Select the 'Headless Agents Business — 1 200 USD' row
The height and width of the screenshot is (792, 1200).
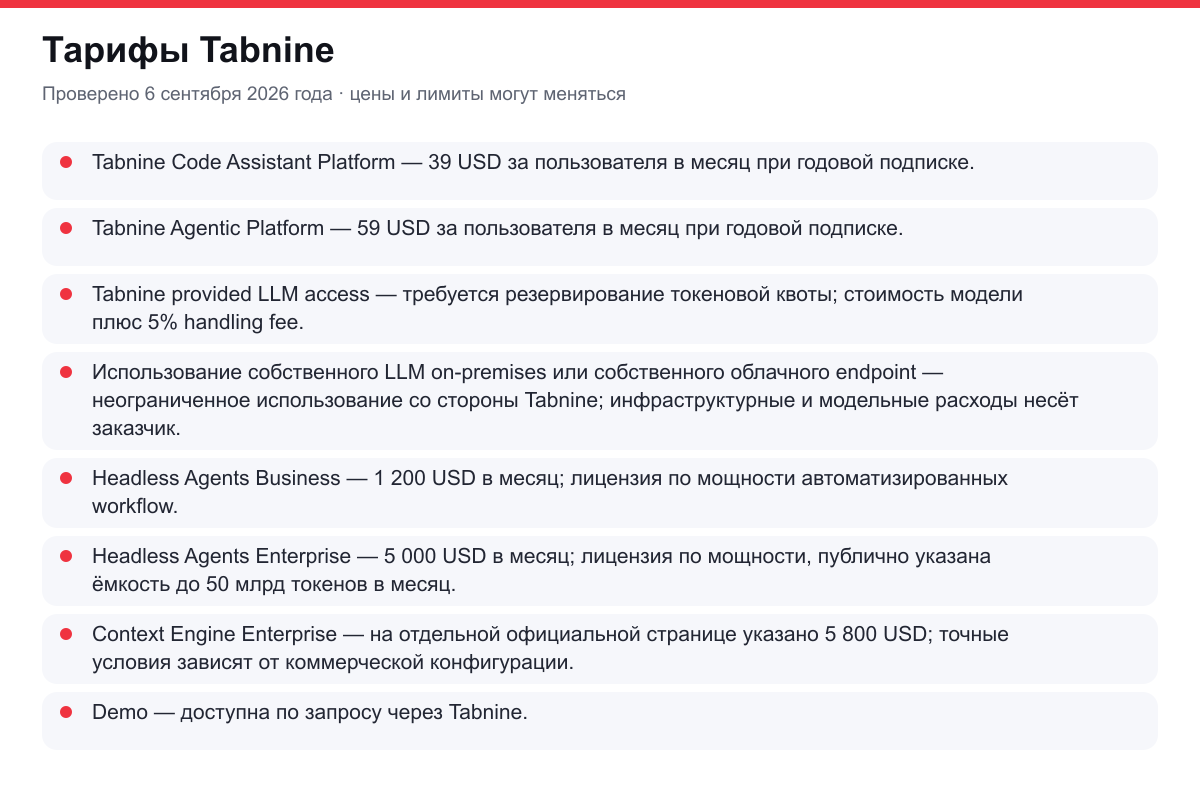coord(600,493)
